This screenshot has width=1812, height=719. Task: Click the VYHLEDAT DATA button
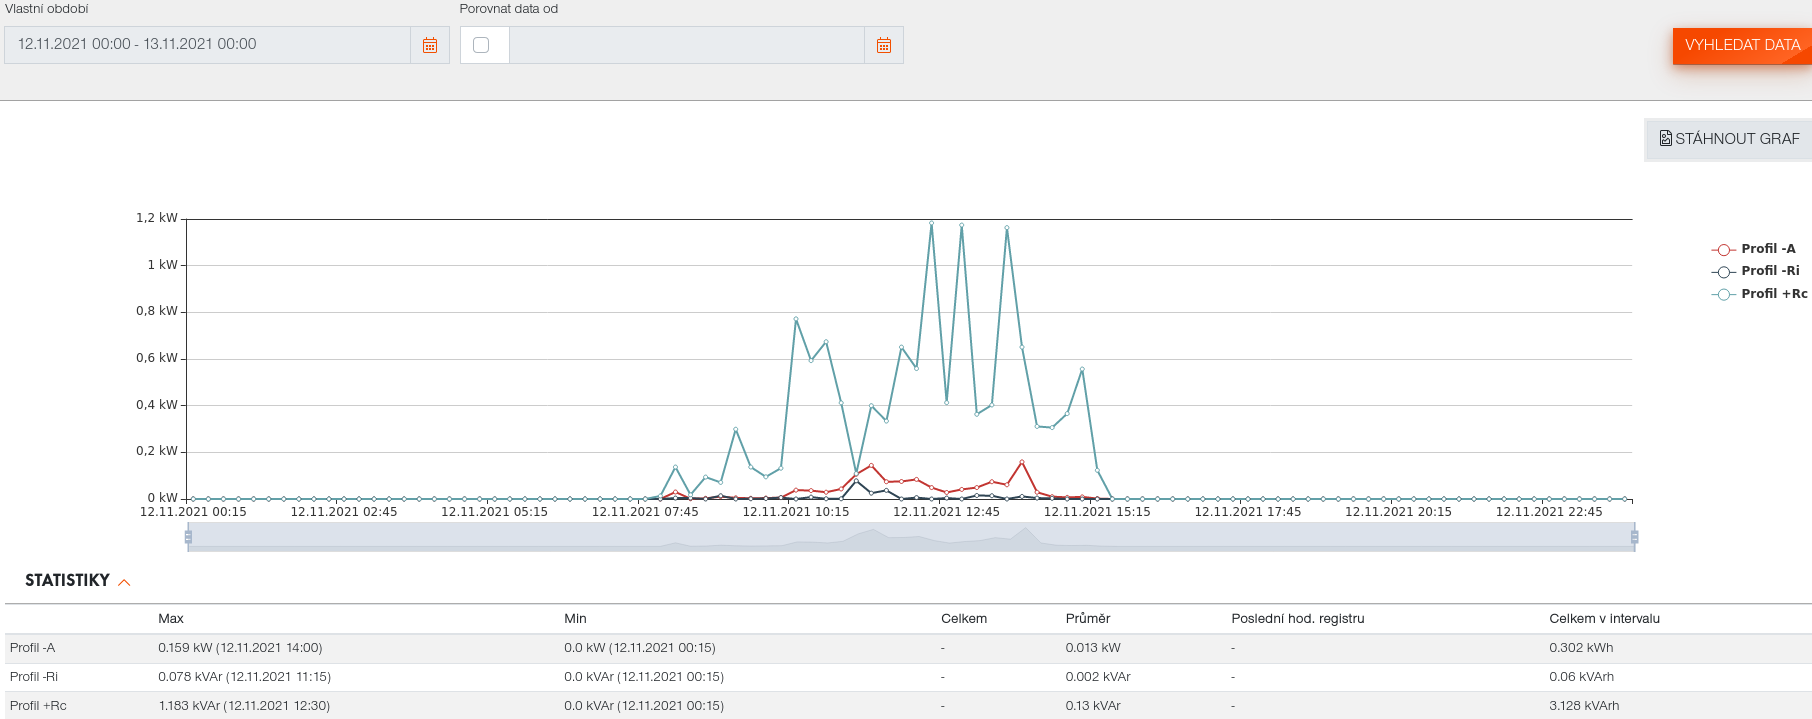(1741, 45)
